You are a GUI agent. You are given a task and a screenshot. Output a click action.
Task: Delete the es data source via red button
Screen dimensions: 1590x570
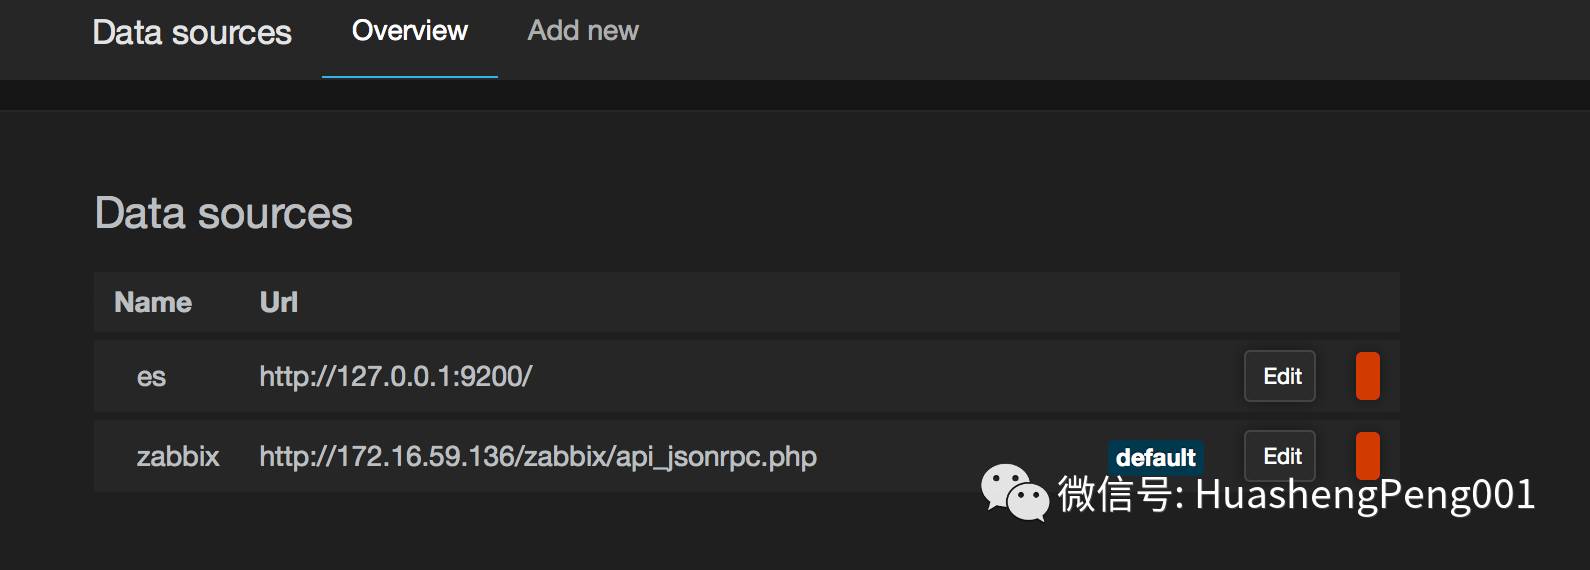click(x=1367, y=376)
